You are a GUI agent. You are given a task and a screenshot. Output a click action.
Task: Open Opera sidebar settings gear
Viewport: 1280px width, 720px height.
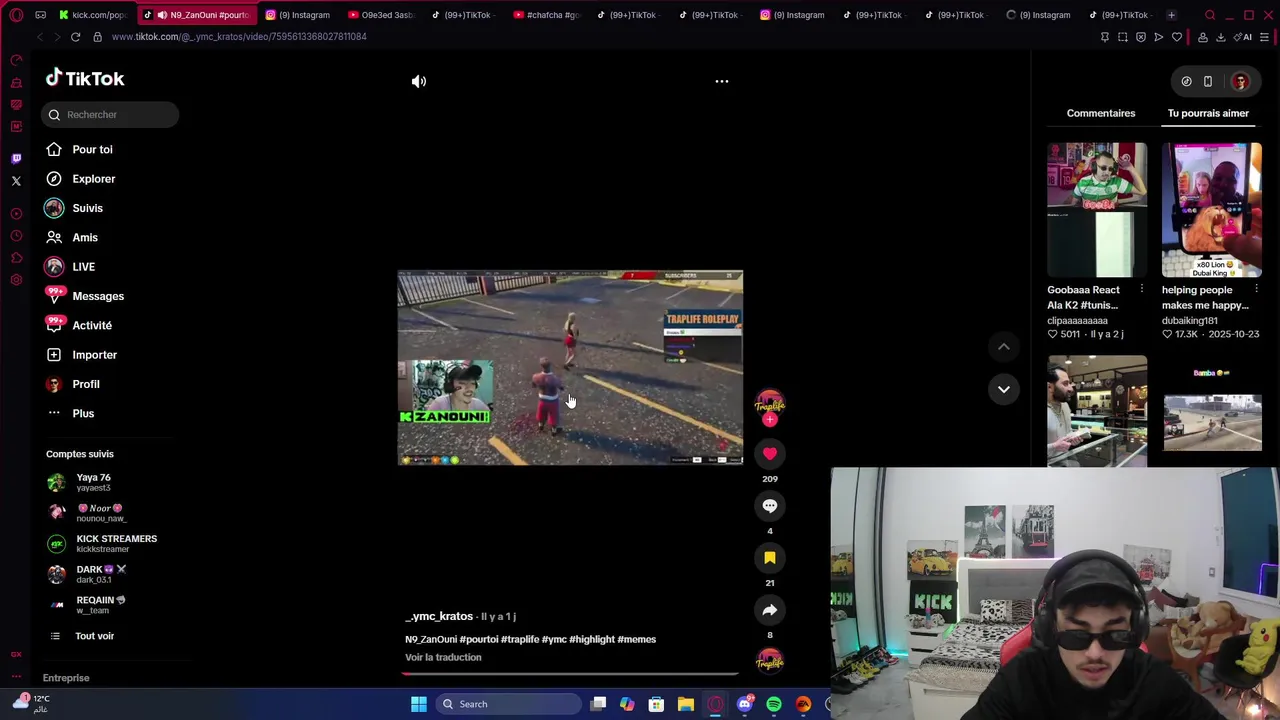(16, 280)
